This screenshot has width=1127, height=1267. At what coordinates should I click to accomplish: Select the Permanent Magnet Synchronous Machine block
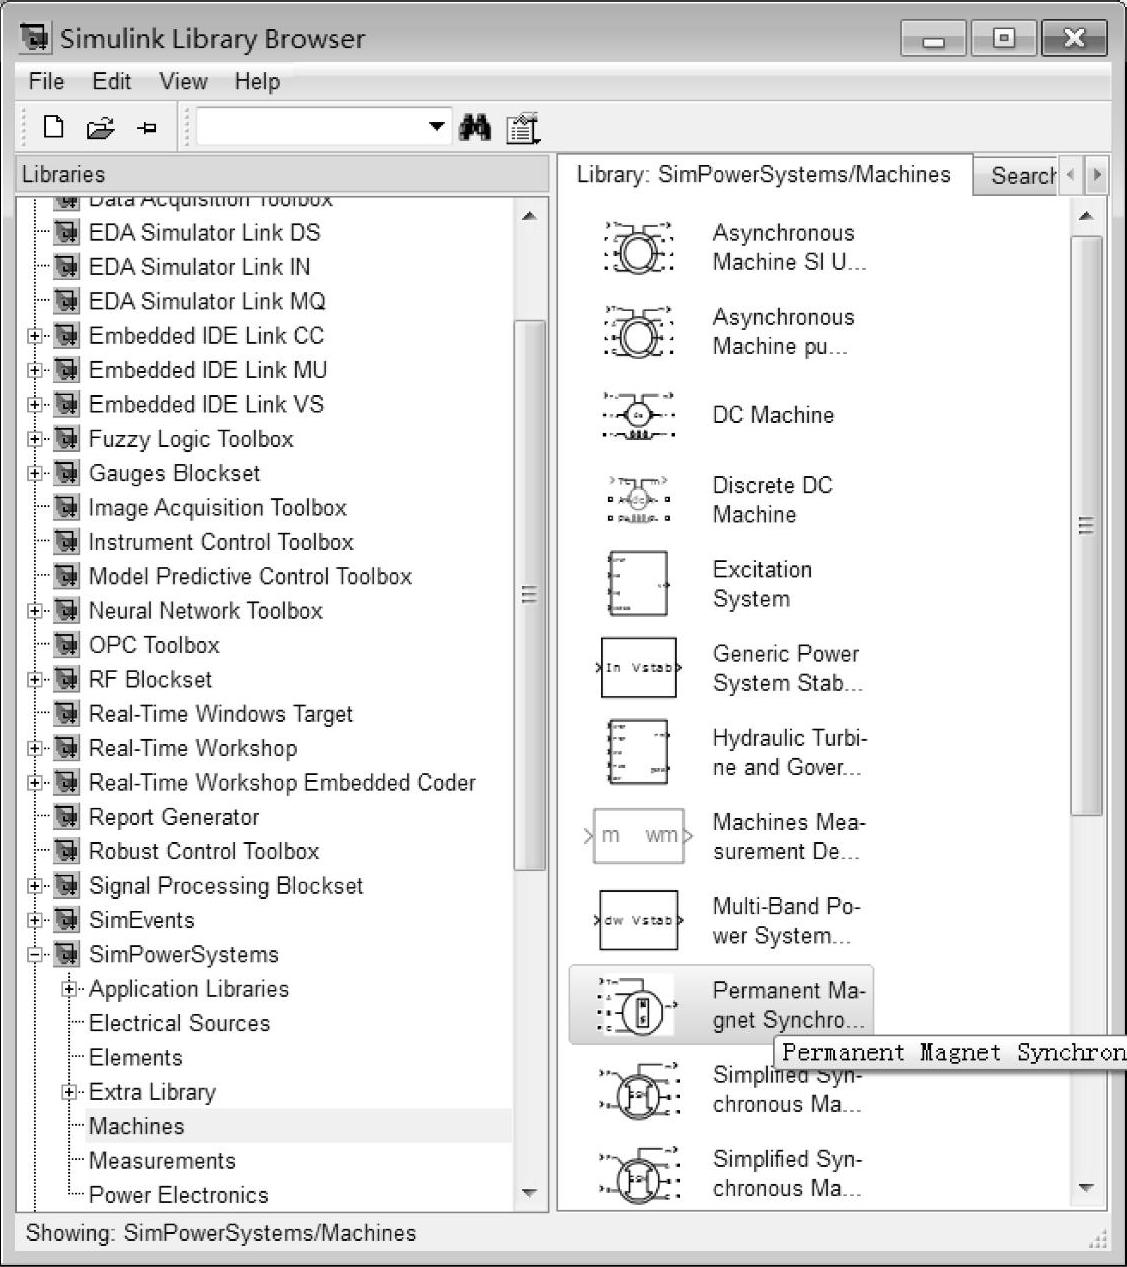click(720, 1004)
